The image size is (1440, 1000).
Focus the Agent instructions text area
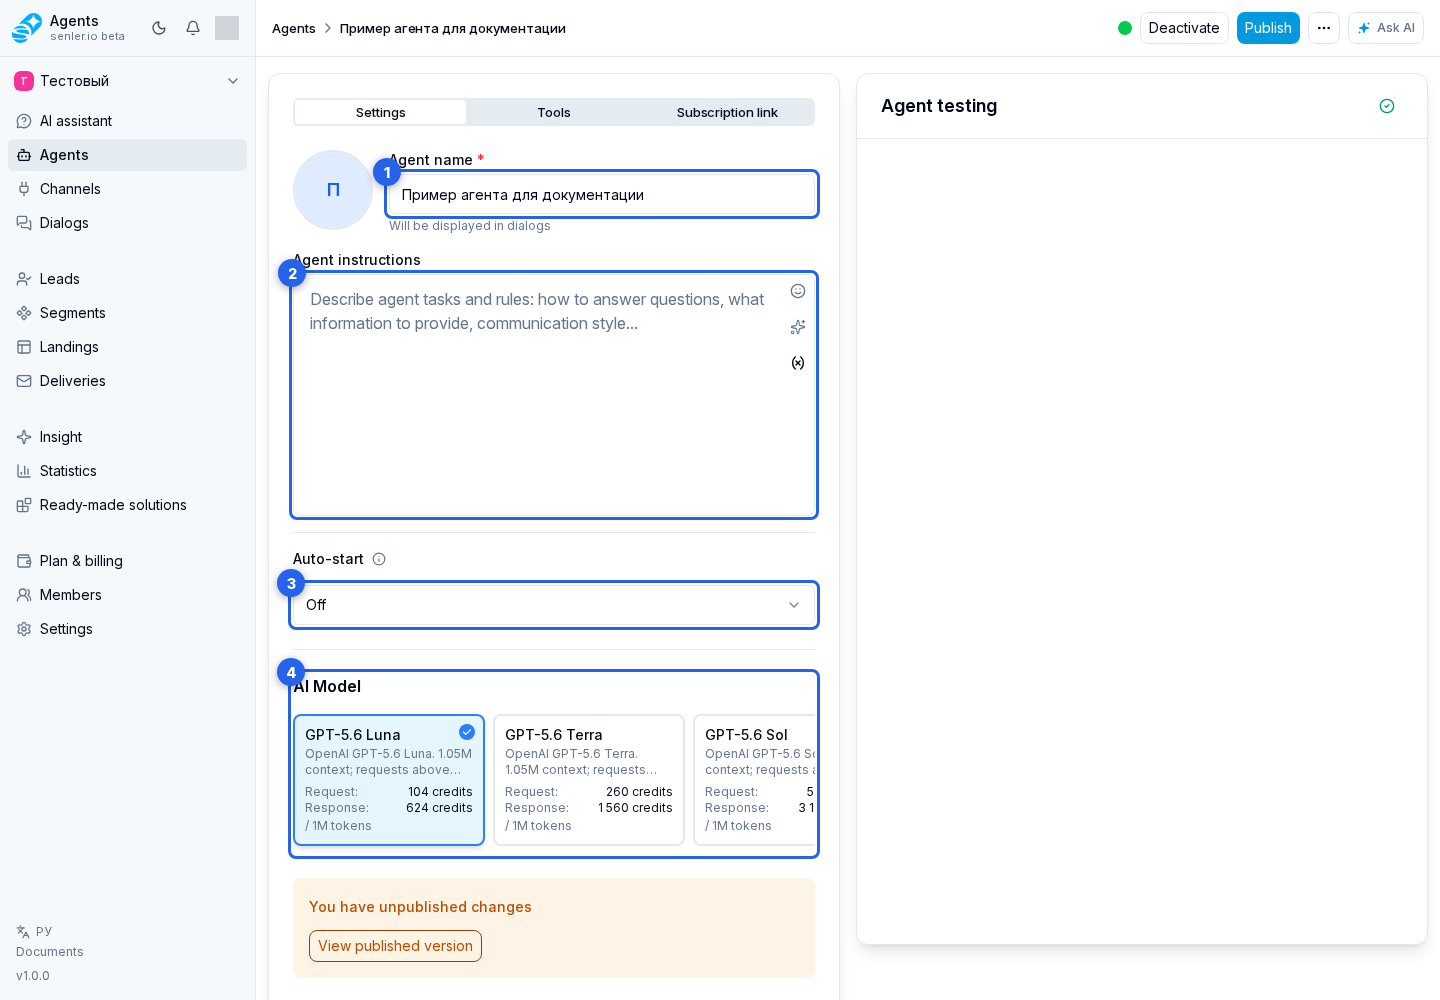554,395
